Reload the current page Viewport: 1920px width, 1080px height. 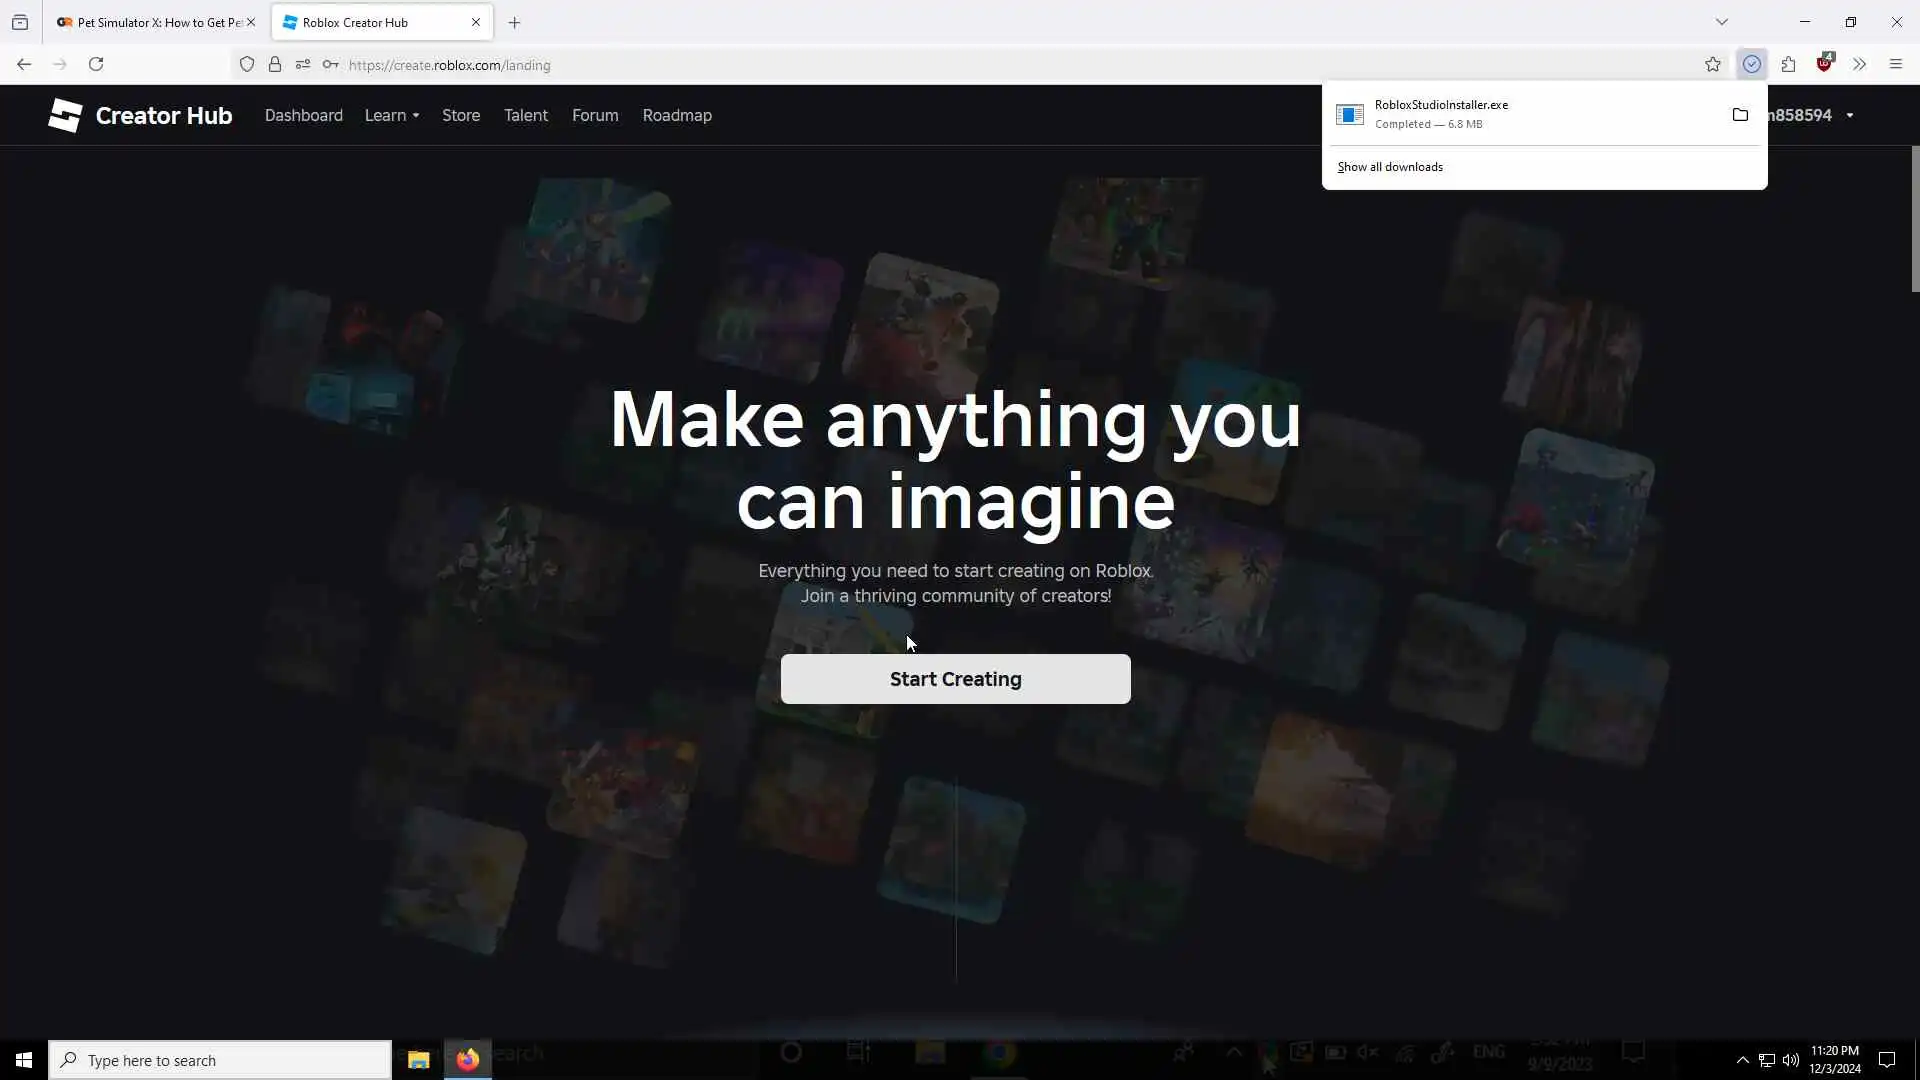(x=96, y=64)
